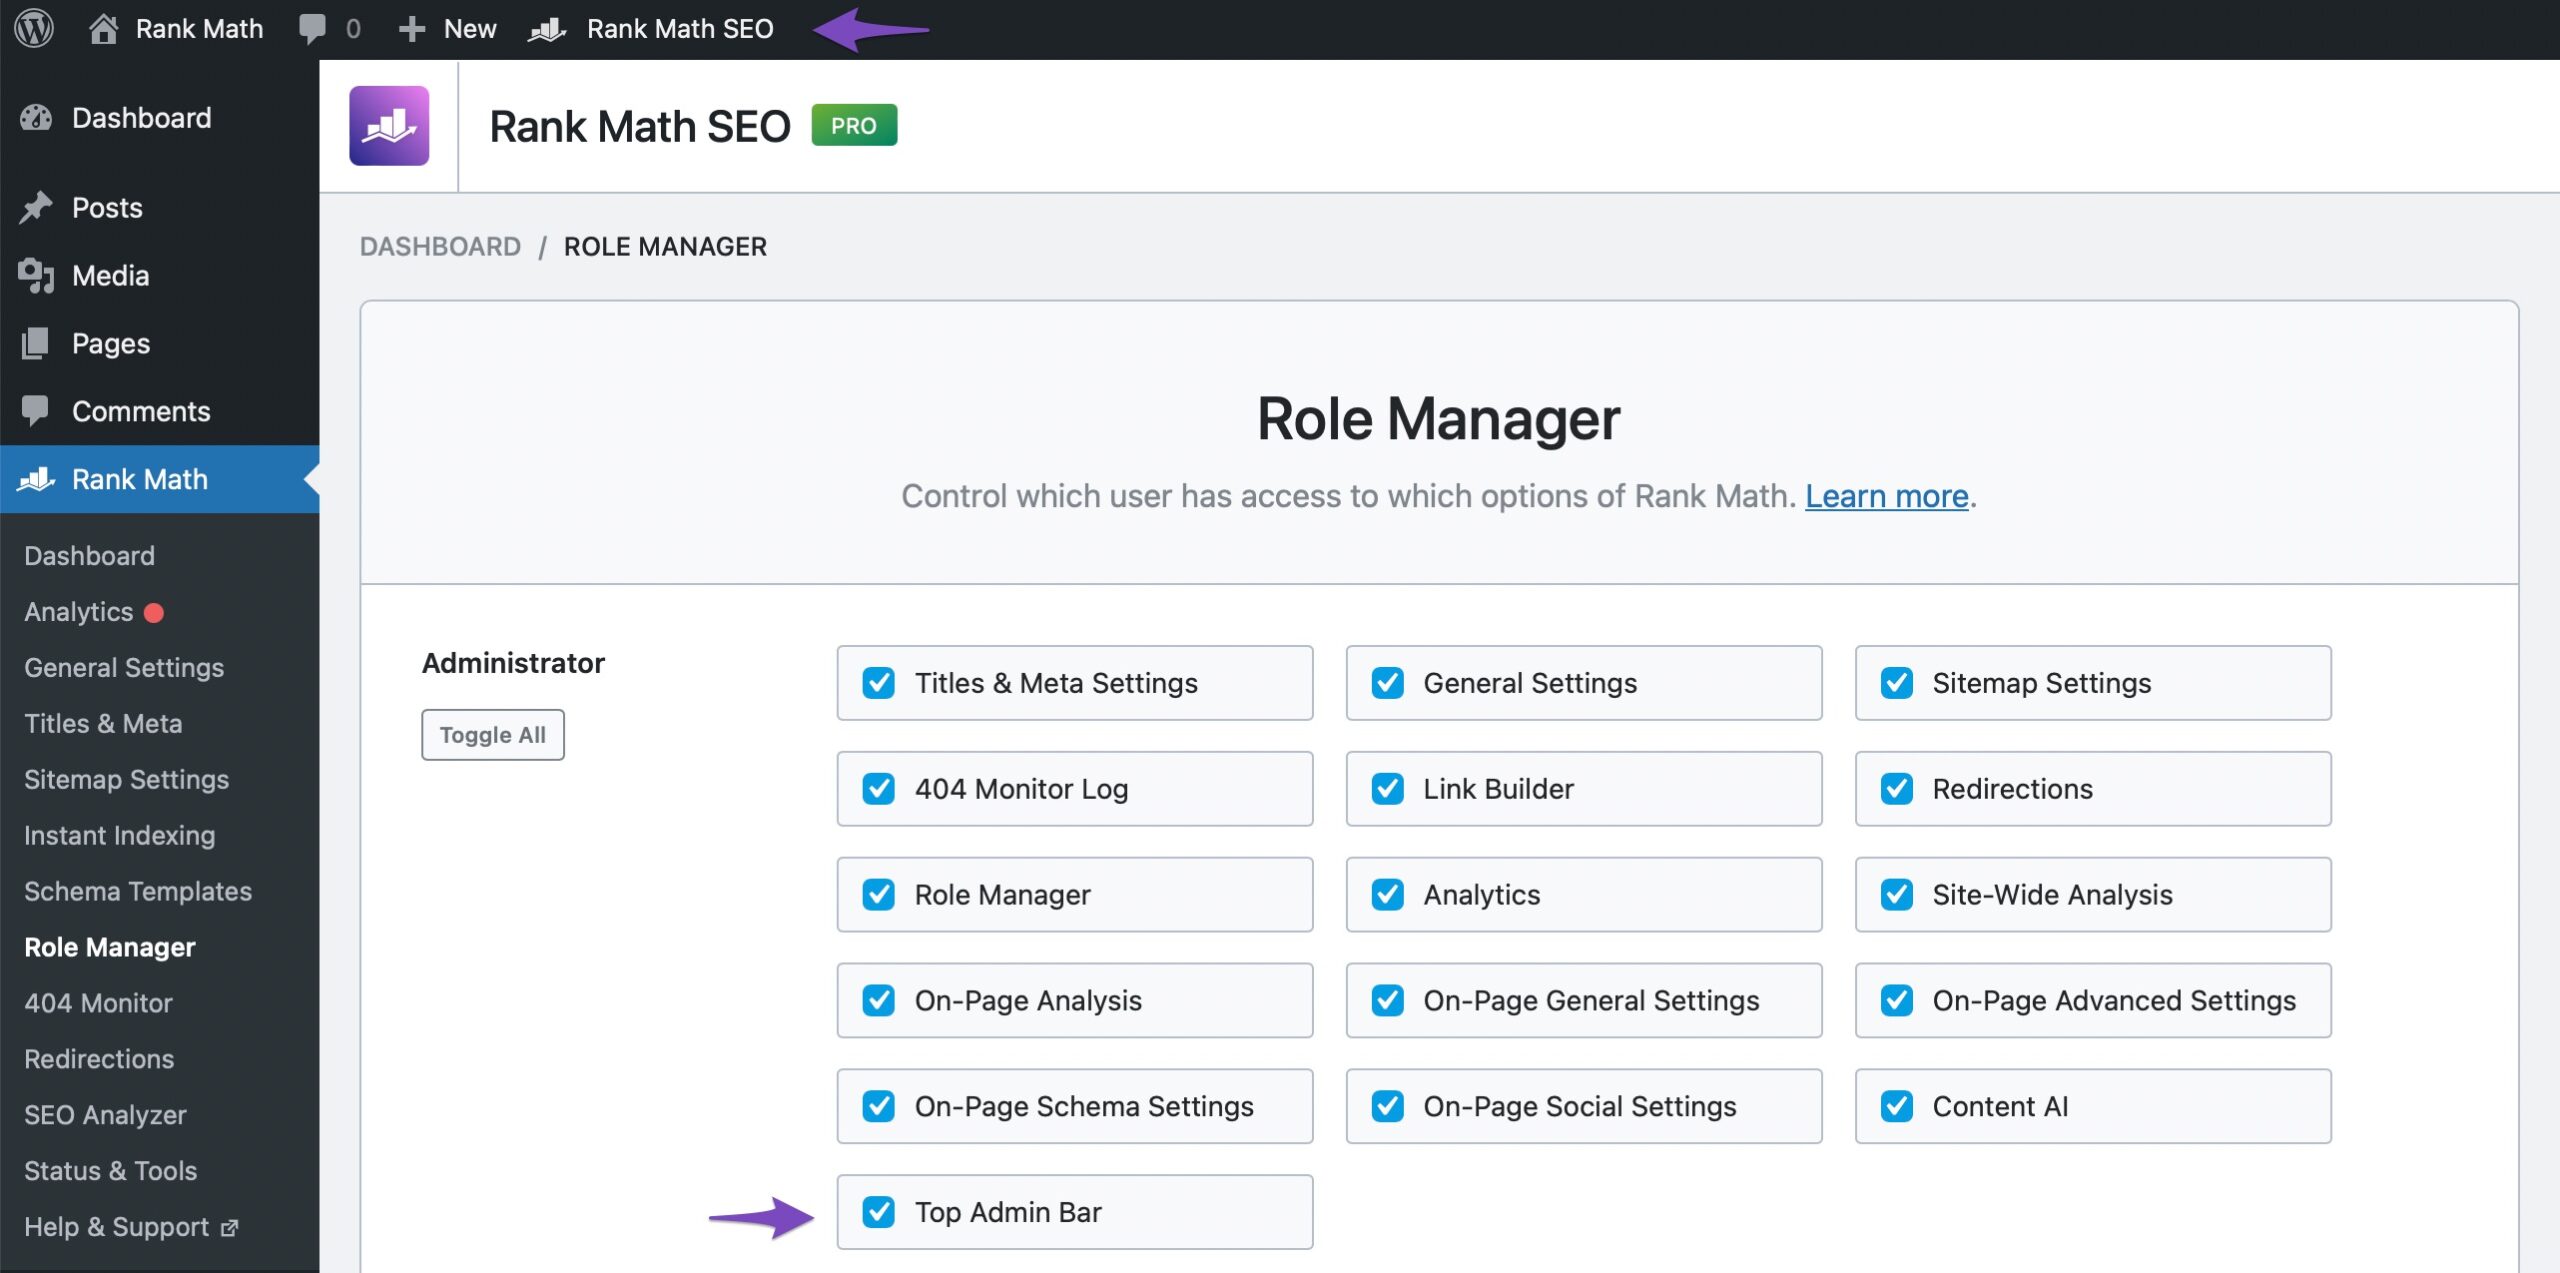Open the Analytics submenu item

click(78, 611)
